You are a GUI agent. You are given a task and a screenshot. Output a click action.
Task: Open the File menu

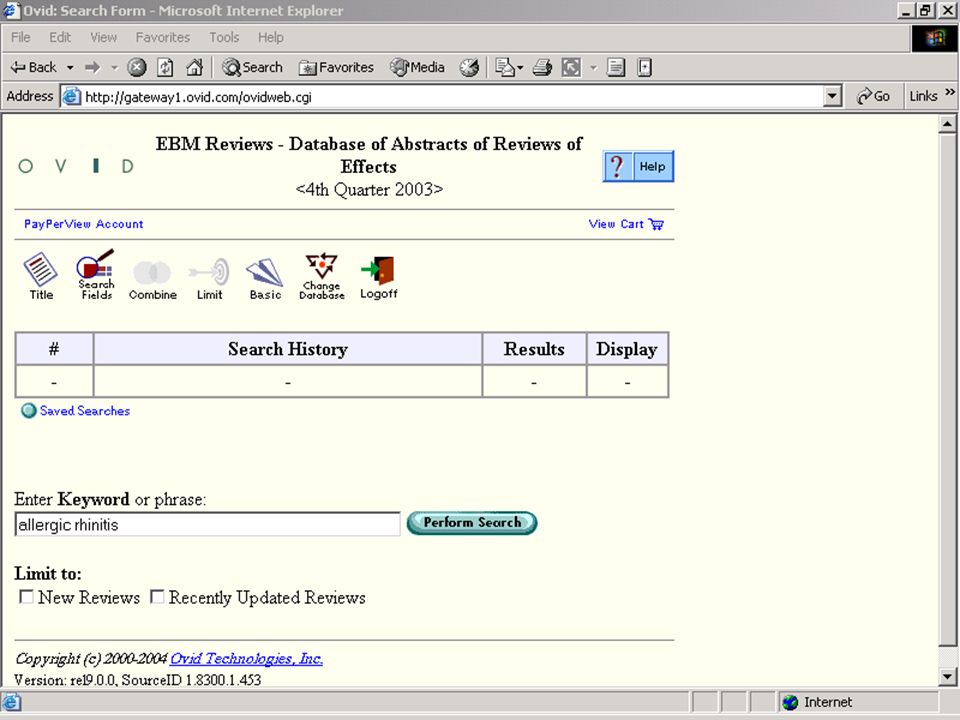click(x=21, y=37)
